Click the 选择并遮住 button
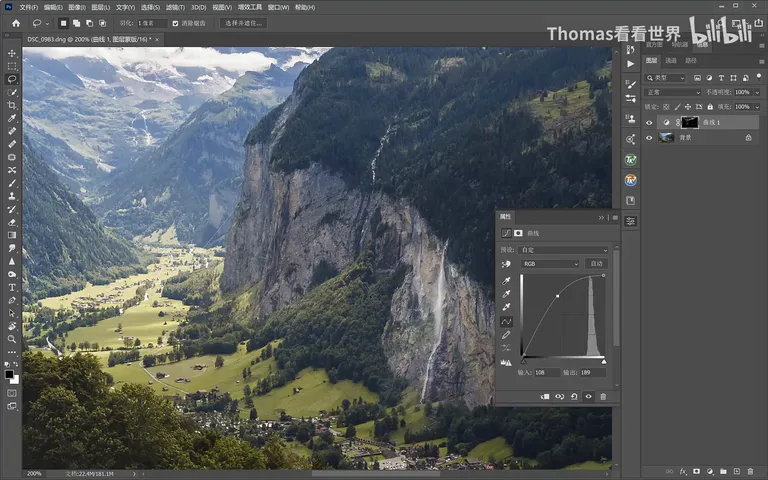Screen dimensions: 768x480 pyautogui.click(x=243, y=23)
